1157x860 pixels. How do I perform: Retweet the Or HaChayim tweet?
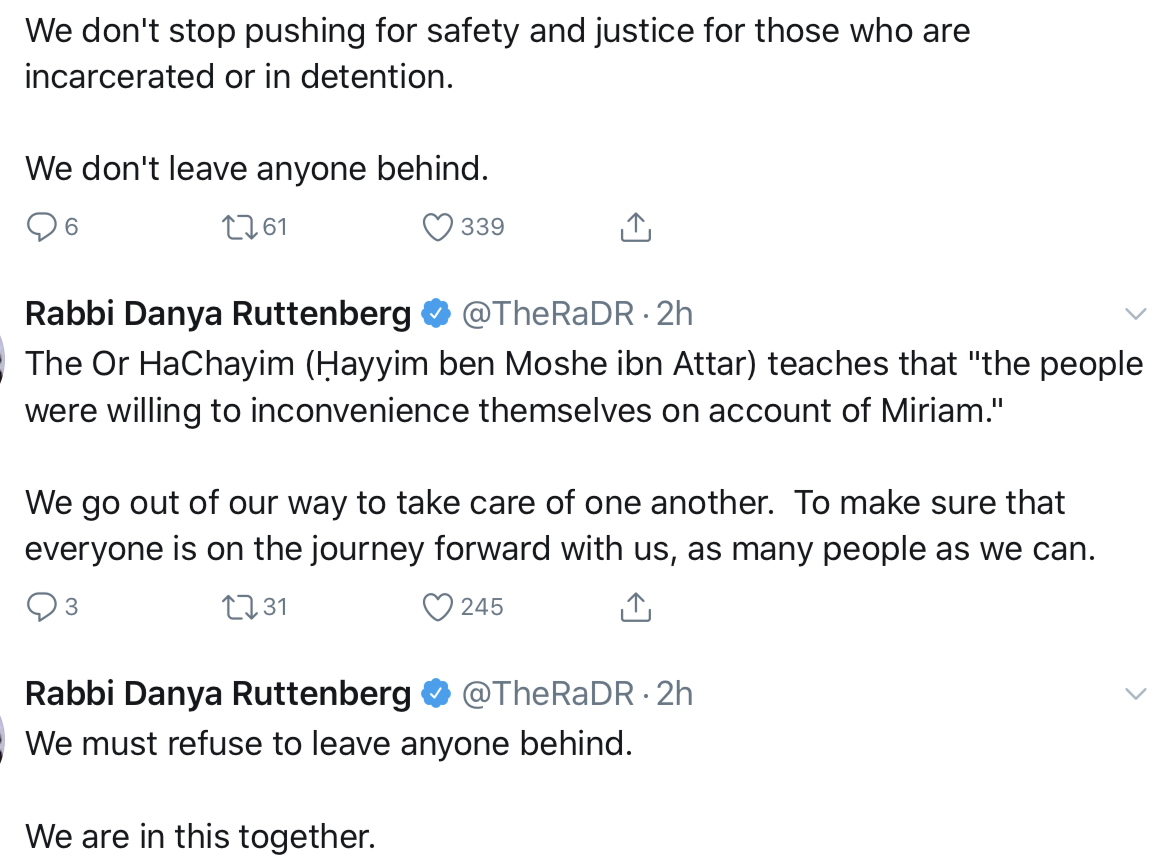(239, 607)
